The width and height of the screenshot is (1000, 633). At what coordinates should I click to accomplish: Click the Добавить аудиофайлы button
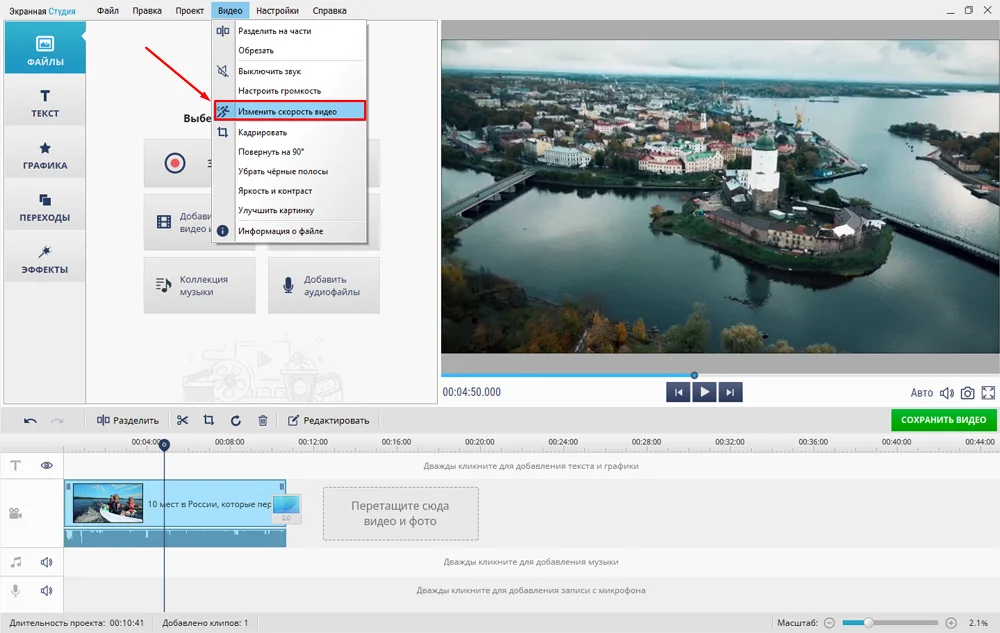point(324,286)
